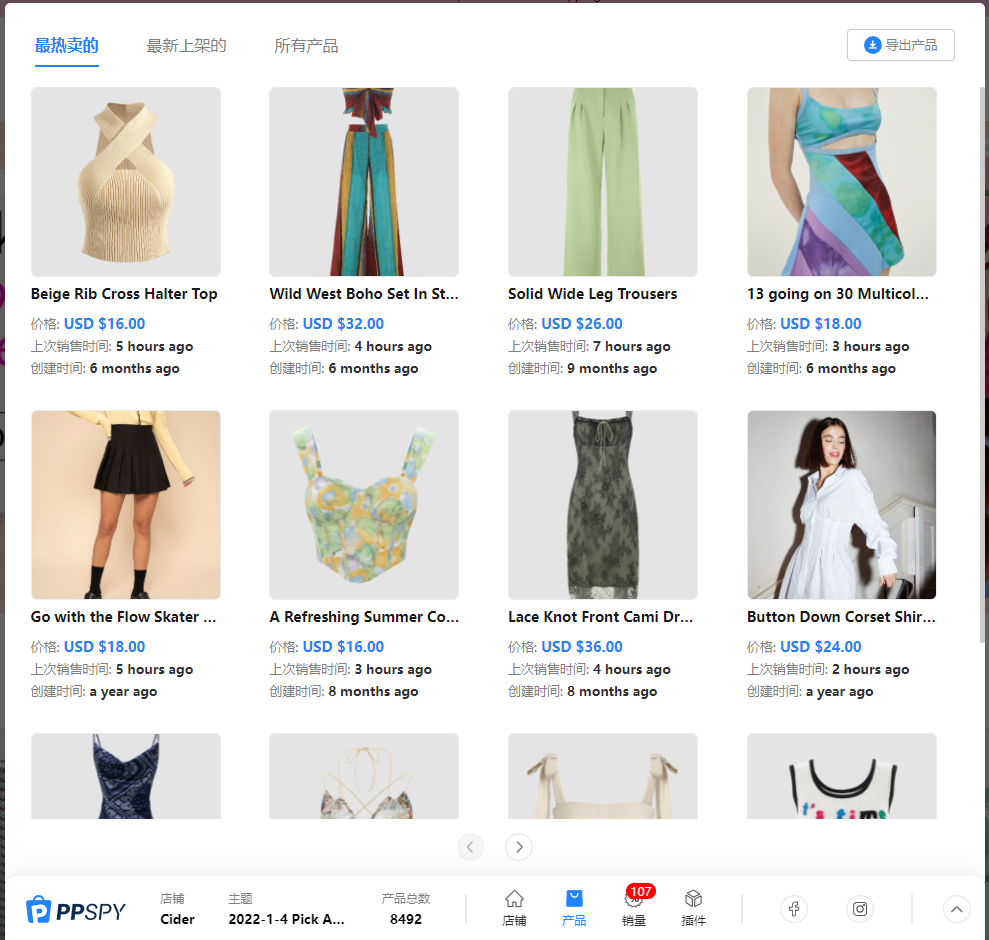Viewport: 989px width, 940px height.
Task: Open the 销量 sales icon with 107 badge
Action: click(x=635, y=908)
